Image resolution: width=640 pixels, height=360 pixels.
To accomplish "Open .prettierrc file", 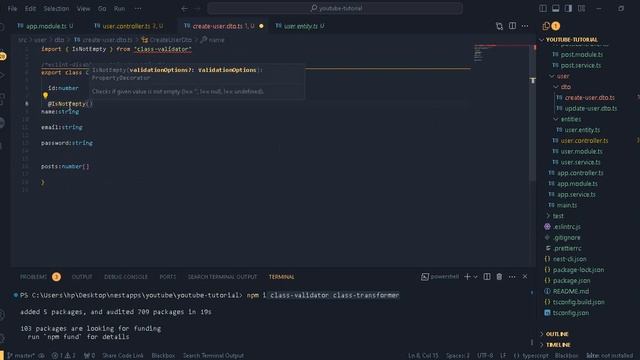I will (567, 248).
